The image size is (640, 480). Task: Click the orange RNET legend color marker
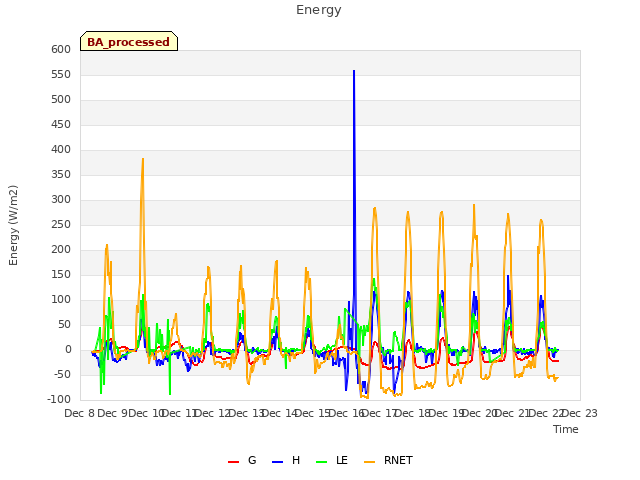369,462
